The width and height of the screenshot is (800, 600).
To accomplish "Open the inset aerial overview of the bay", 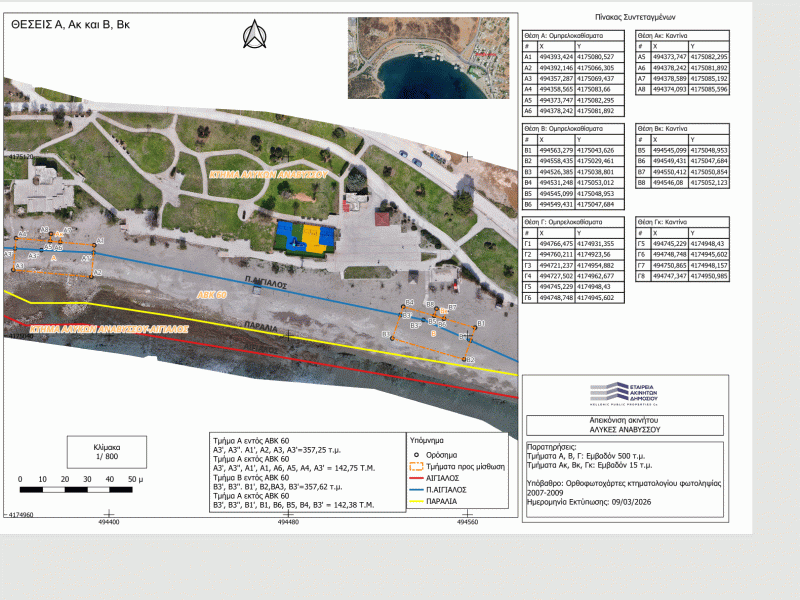I will (x=429, y=58).
